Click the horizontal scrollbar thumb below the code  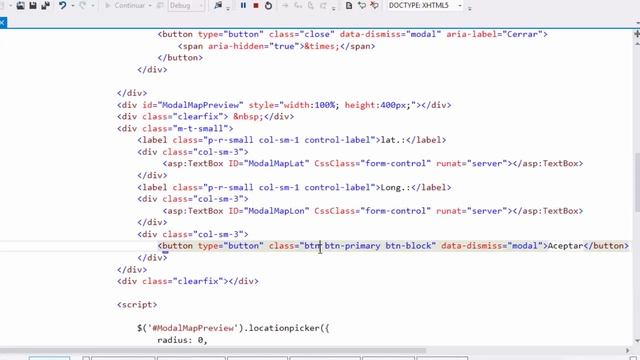tap(212, 351)
